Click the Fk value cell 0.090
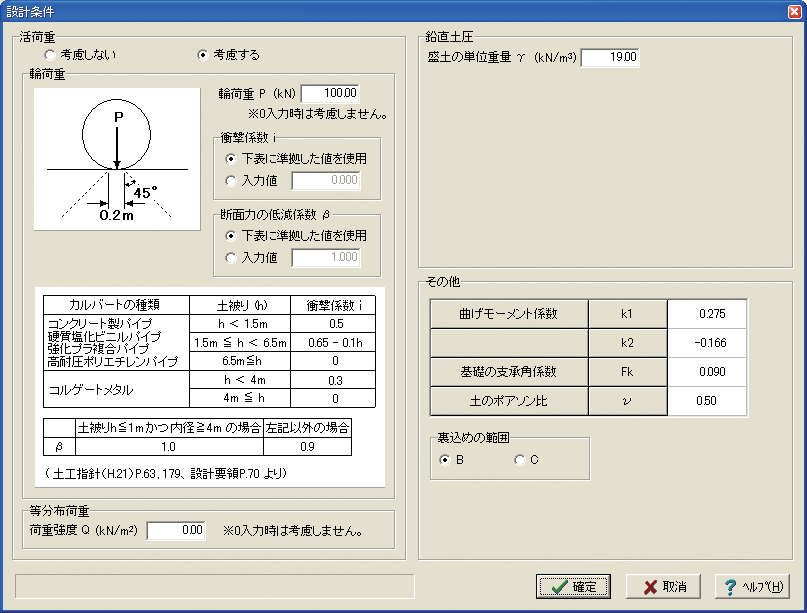This screenshot has height=613, width=807. 707,372
